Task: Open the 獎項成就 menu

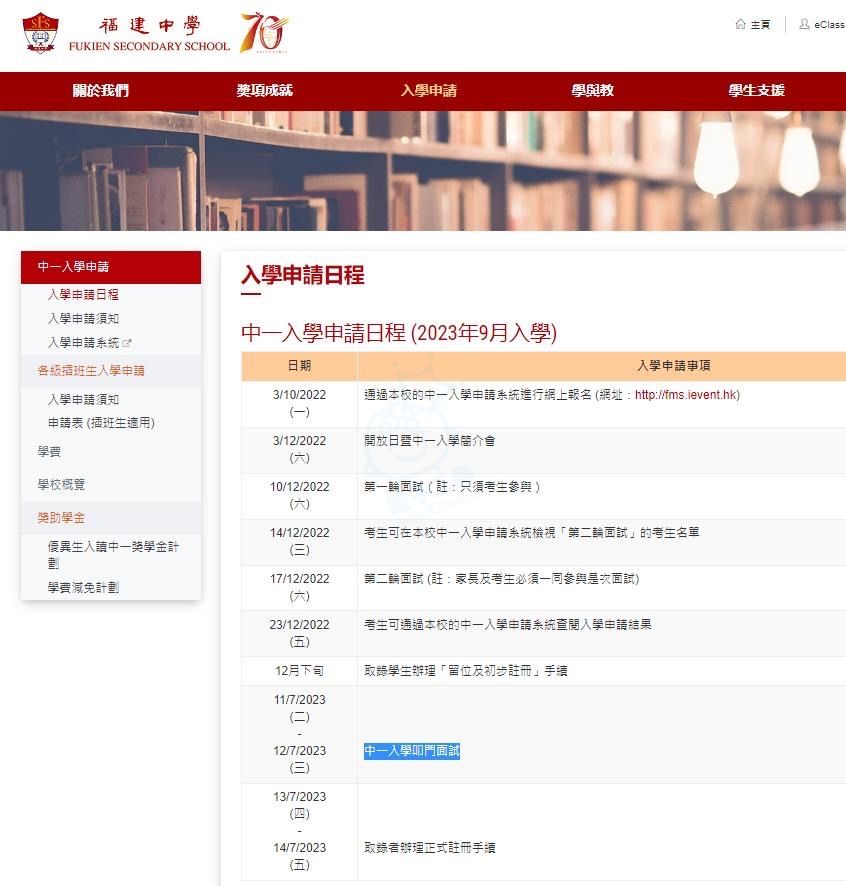Action: [x=265, y=91]
